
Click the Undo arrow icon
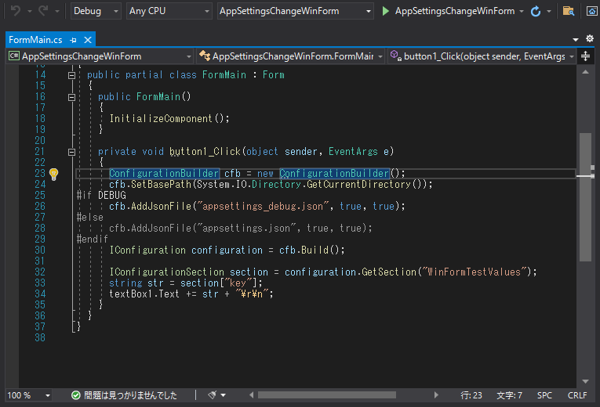pos(16,11)
